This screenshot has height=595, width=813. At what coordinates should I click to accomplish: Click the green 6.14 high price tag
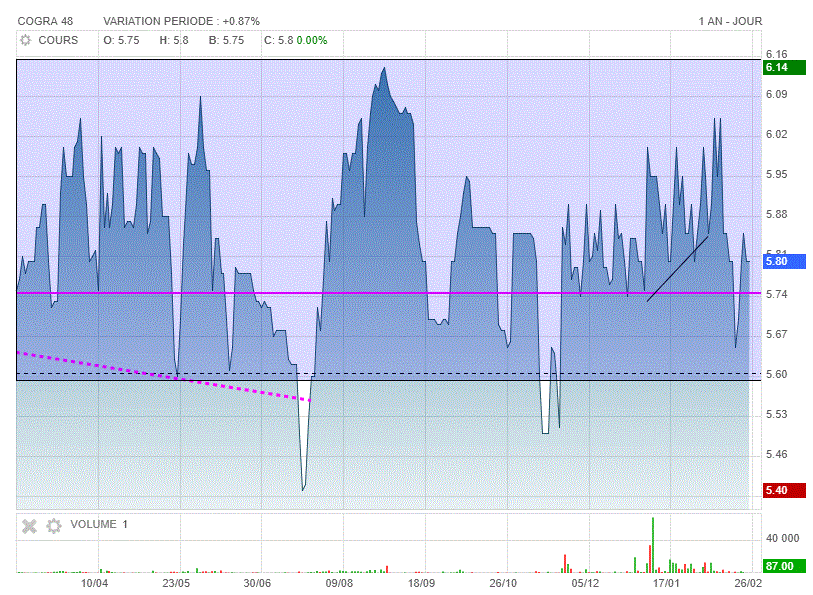coord(784,67)
